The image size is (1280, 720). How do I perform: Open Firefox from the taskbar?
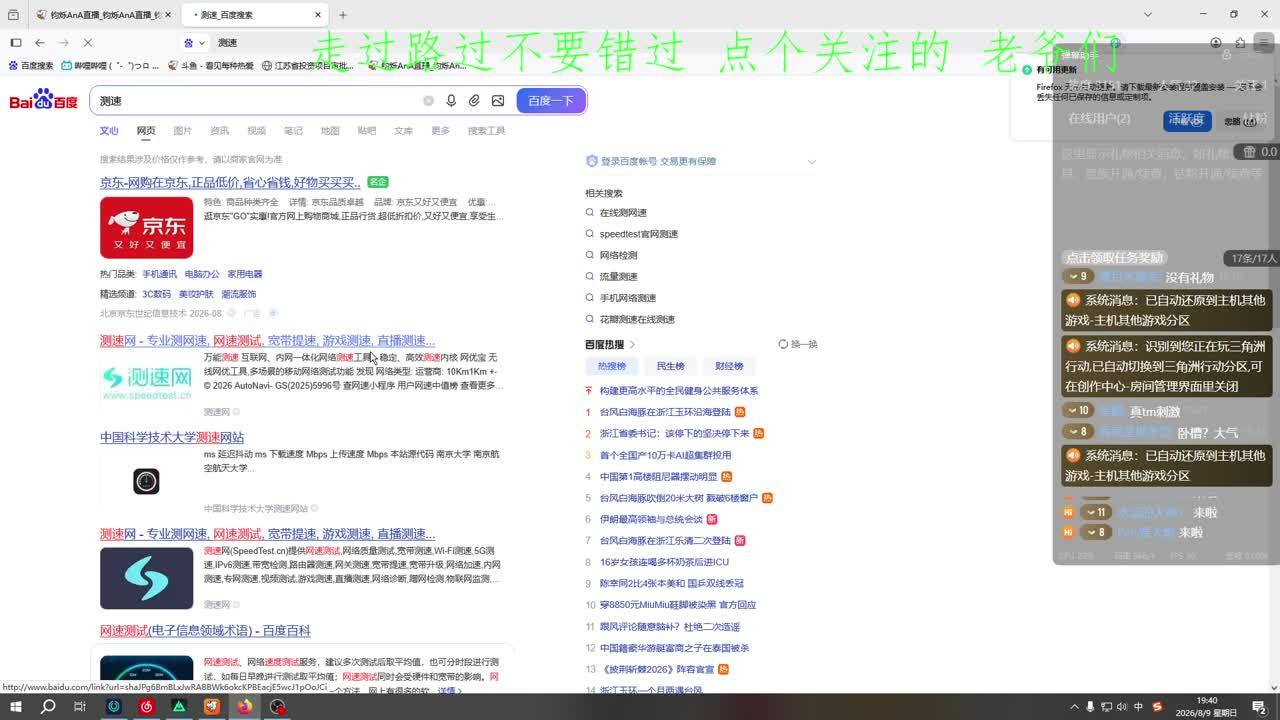coord(244,707)
